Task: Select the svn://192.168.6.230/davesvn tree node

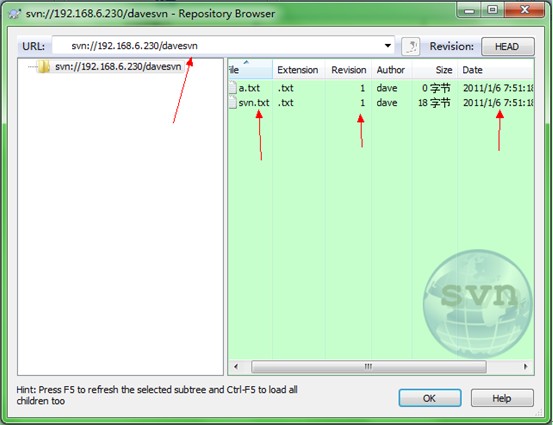Action: click(118, 66)
